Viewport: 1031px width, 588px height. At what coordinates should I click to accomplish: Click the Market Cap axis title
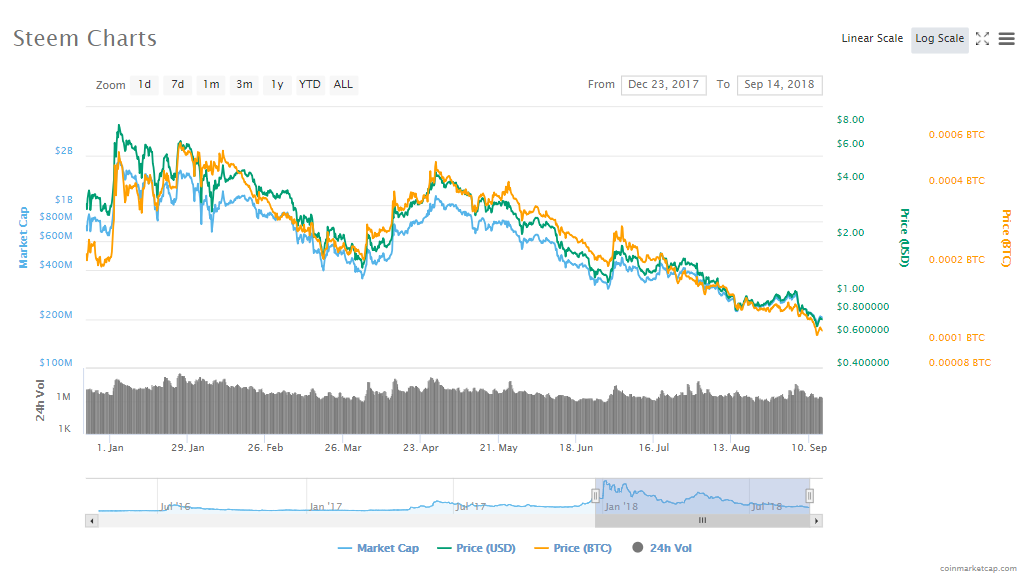tap(24, 237)
